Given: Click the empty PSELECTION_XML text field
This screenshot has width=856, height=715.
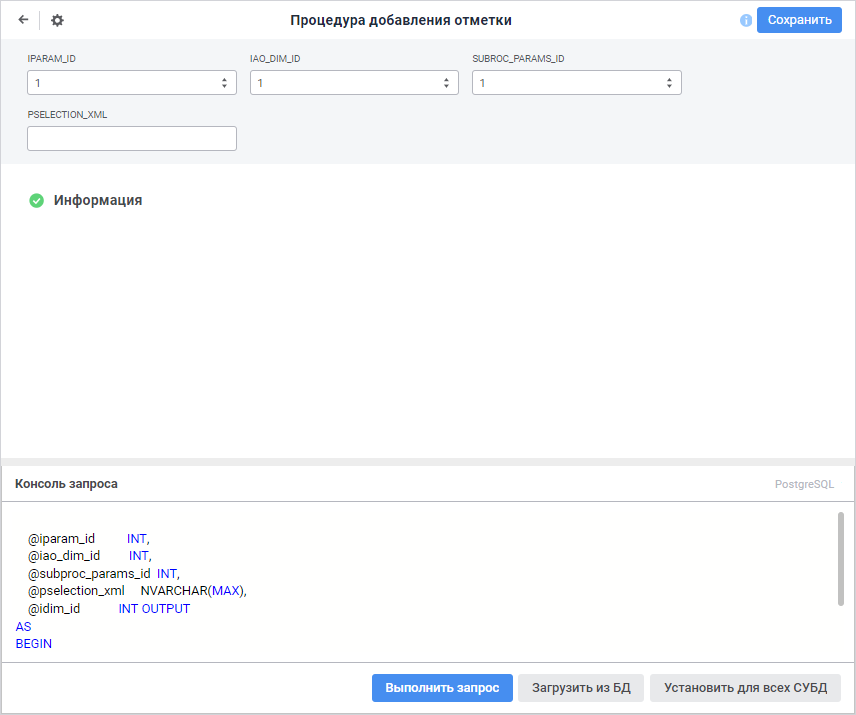Looking at the screenshot, I should click(x=132, y=139).
